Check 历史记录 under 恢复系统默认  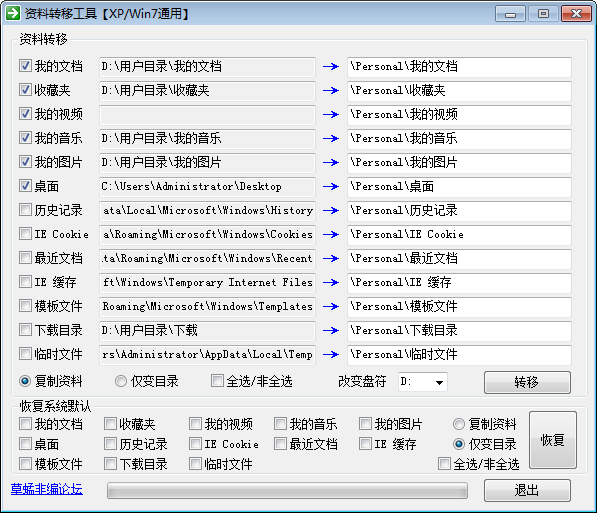point(110,444)
